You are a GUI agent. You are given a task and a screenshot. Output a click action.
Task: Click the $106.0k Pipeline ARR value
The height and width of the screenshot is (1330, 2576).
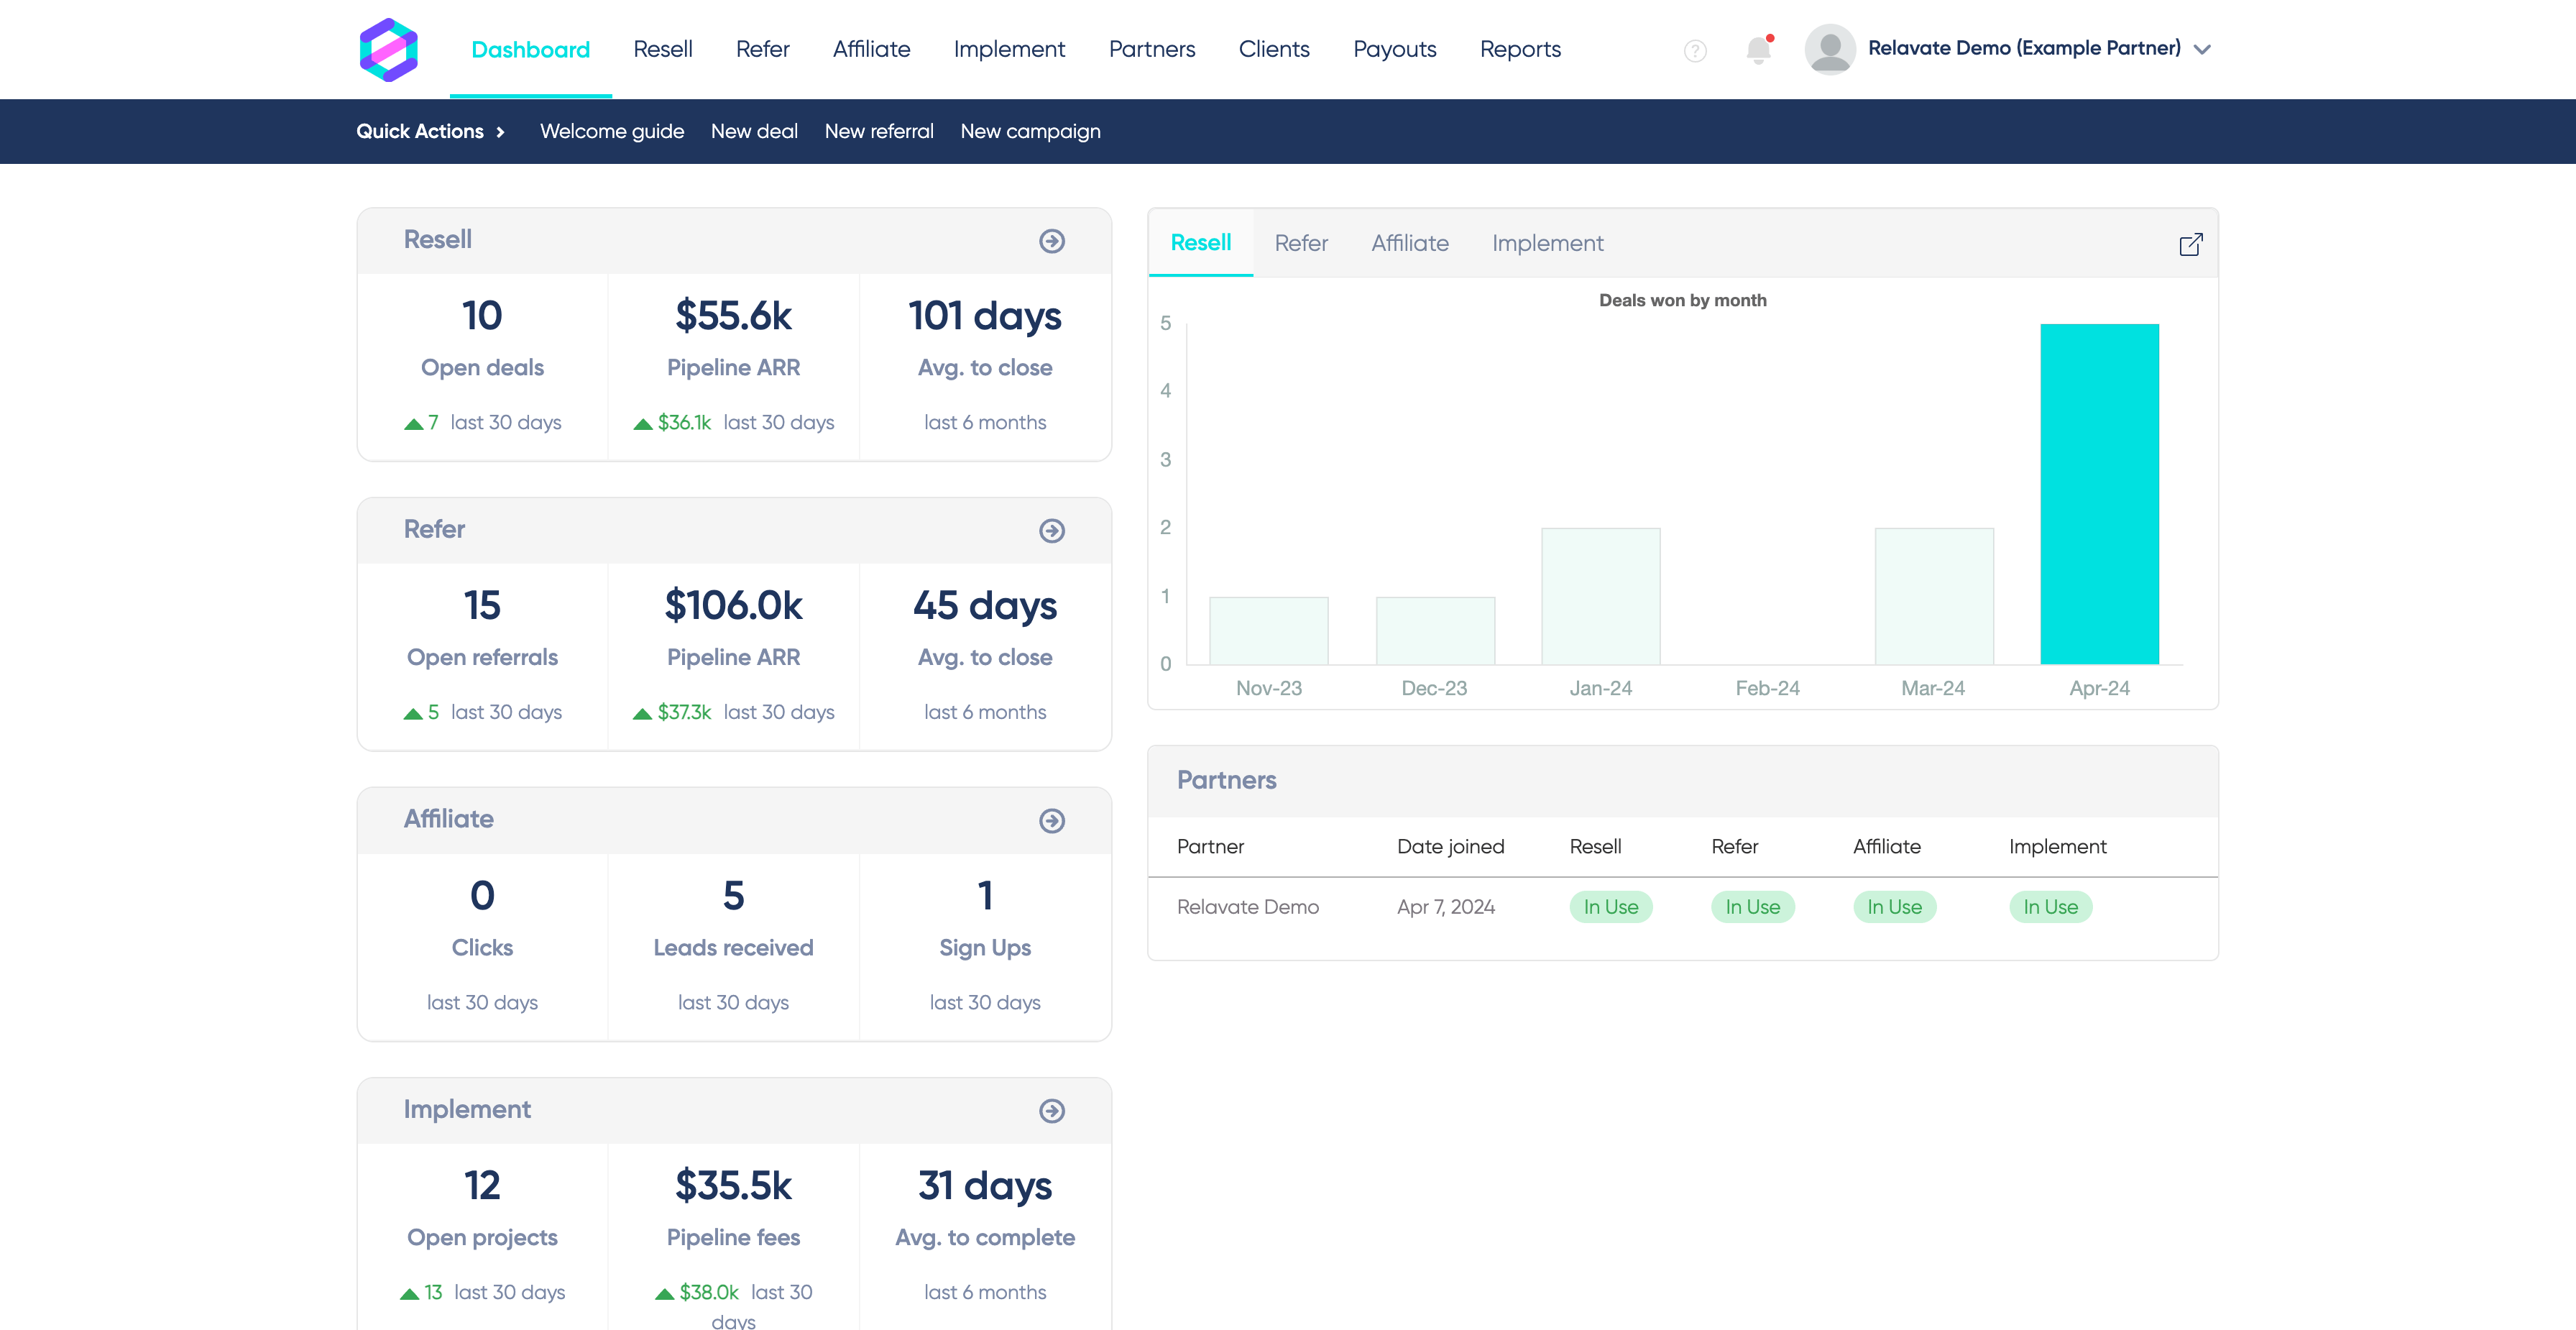[733, 606]
